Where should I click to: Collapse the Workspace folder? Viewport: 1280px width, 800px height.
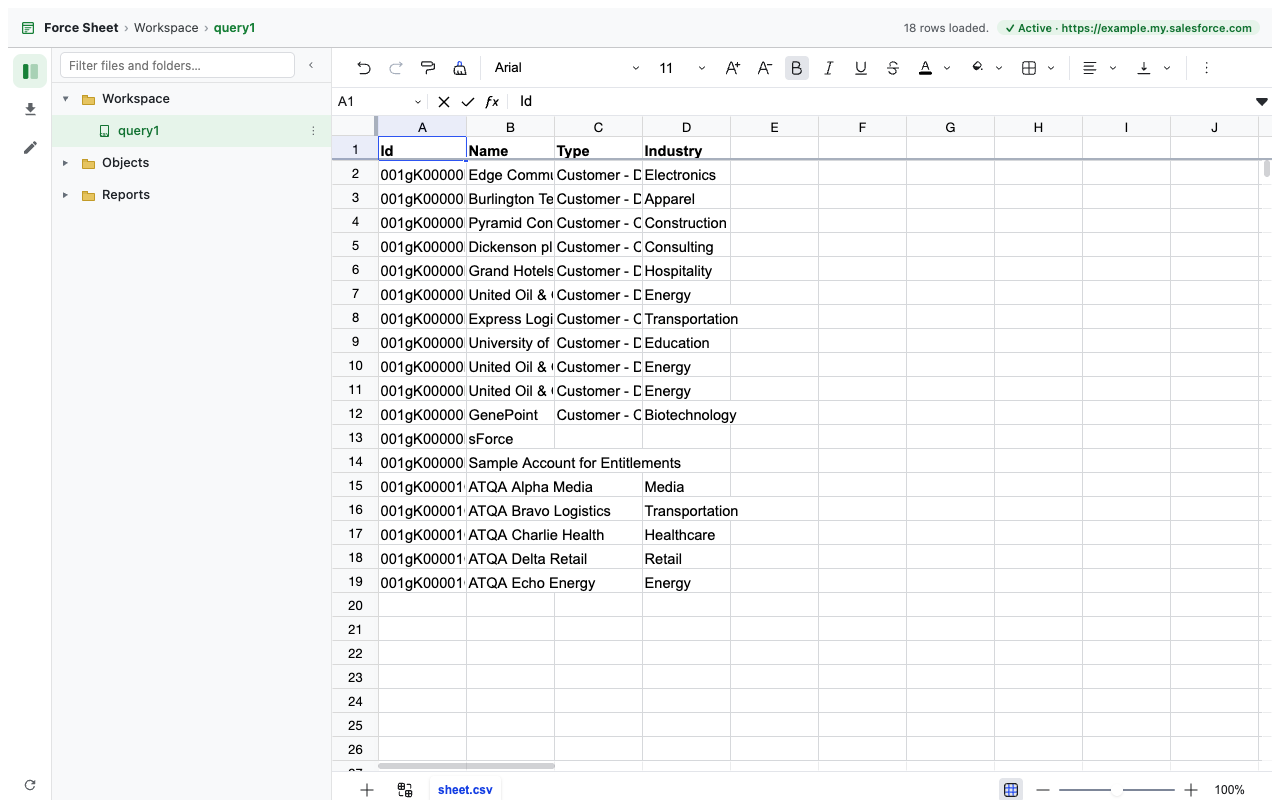tap(66, 99)
